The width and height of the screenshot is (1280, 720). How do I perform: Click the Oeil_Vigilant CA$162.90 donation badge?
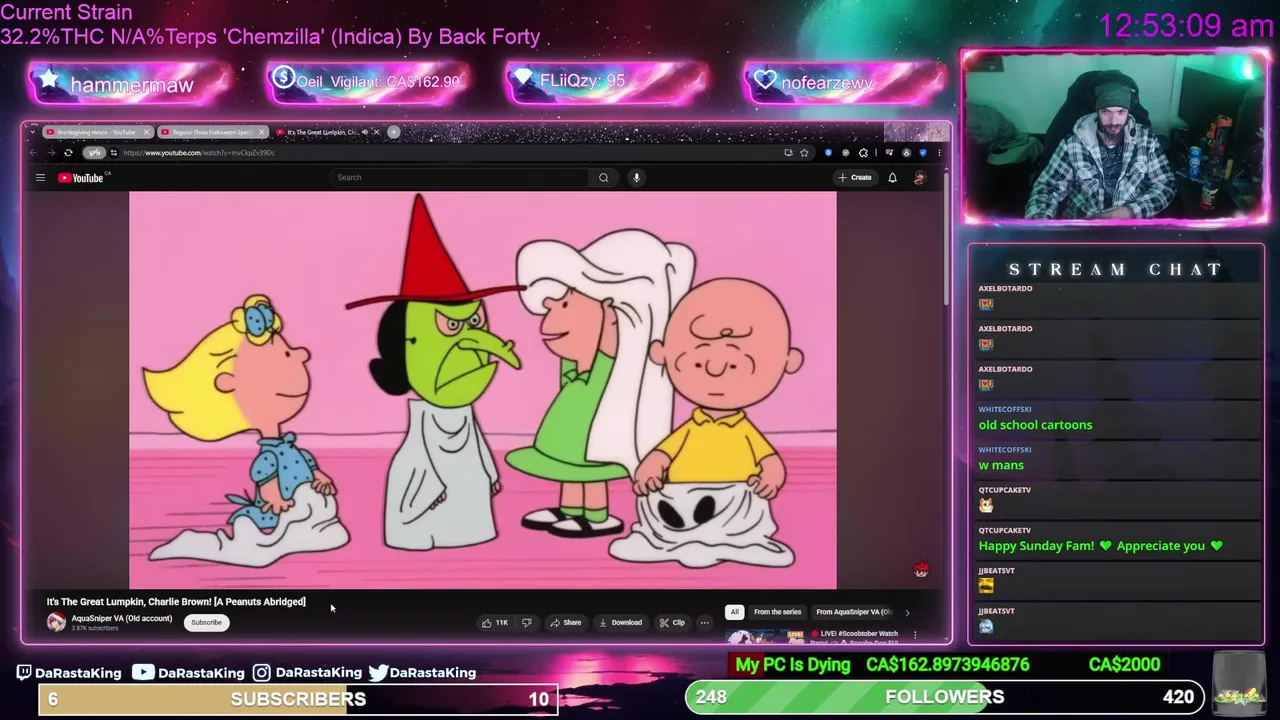(x=368, y=82)
